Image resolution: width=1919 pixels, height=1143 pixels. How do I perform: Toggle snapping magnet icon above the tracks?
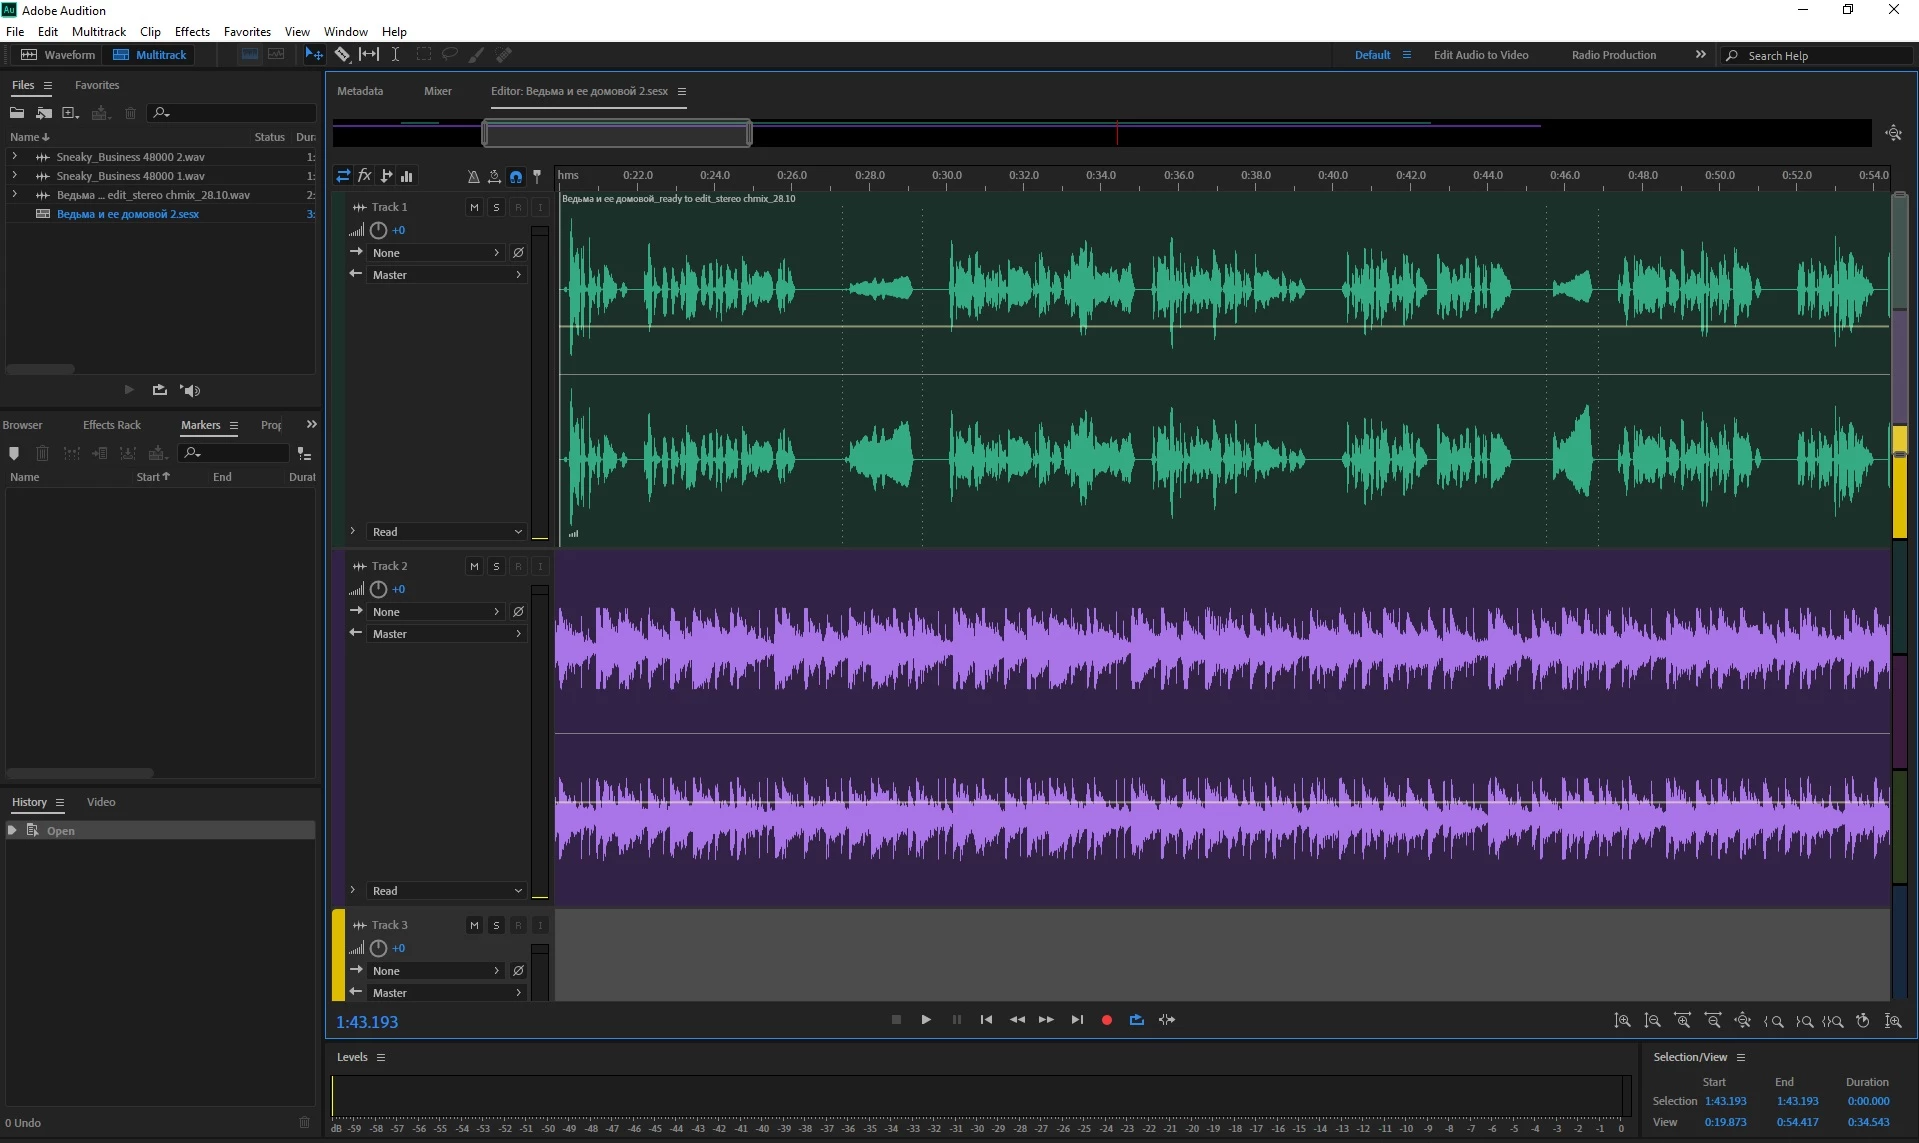[x=516, y=177]
